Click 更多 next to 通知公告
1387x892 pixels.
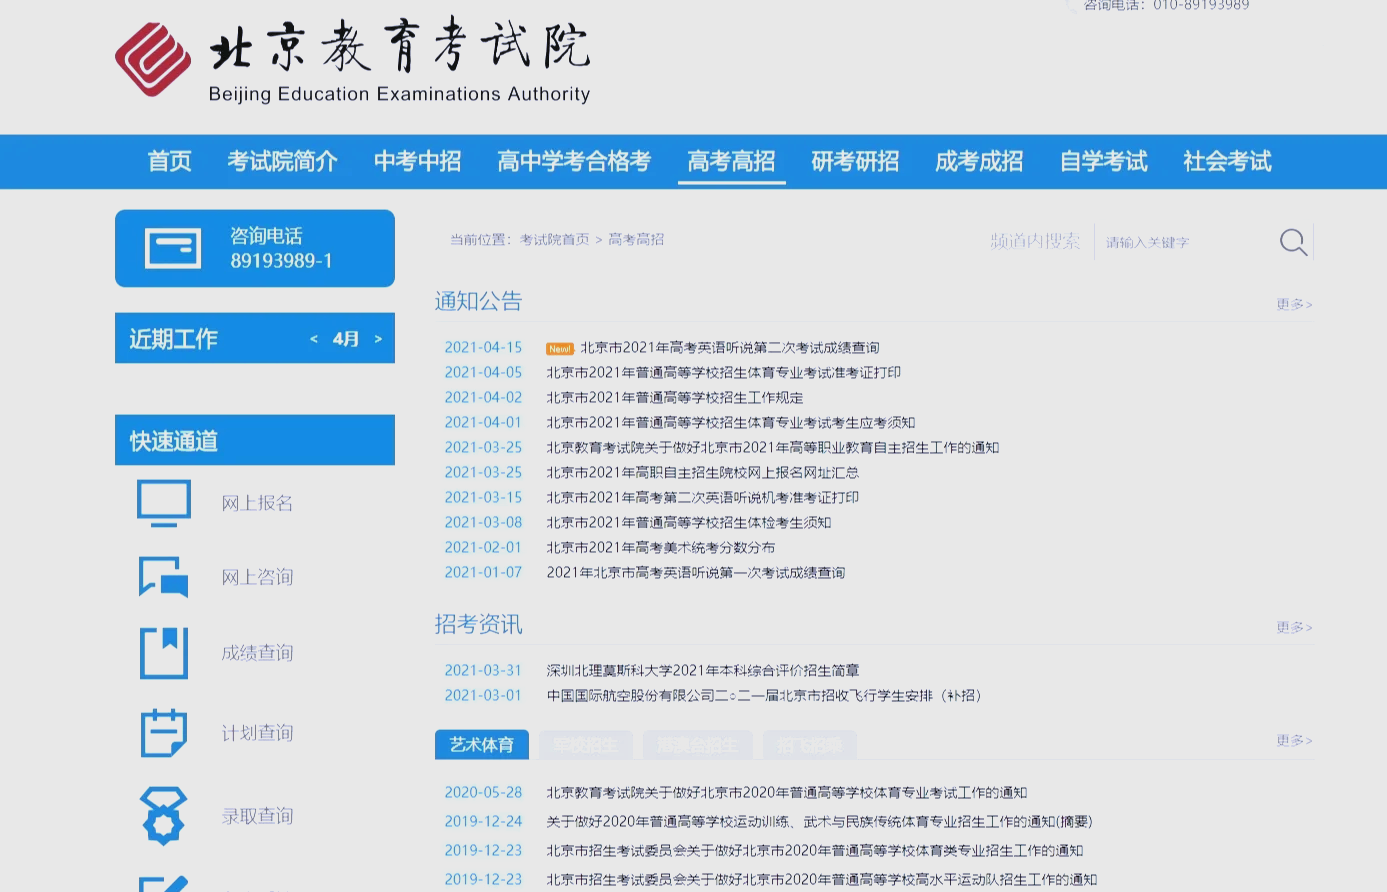pos(1294,304)
